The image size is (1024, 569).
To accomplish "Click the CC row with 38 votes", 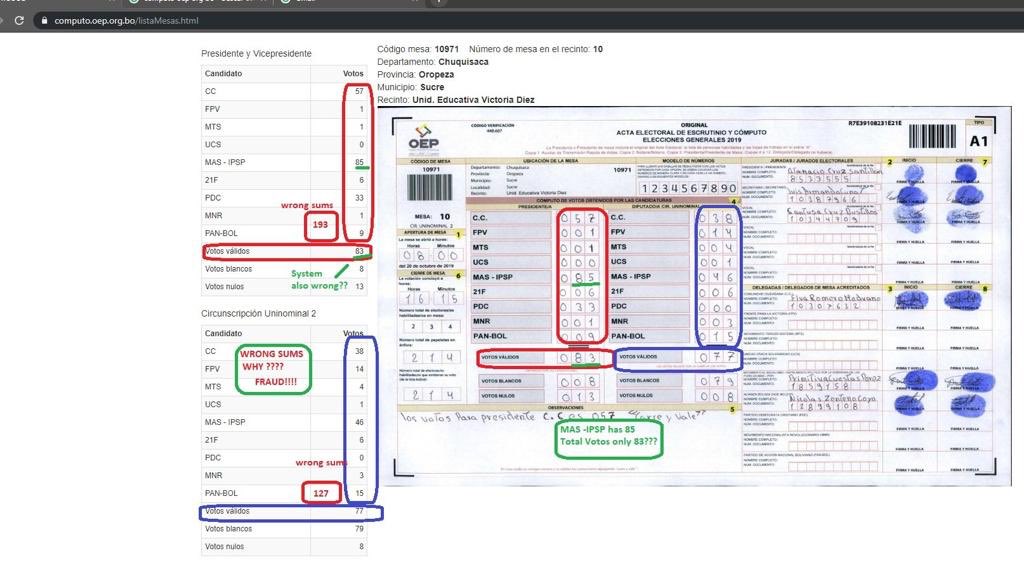I will pyautogui.click(x=284, y=351).
